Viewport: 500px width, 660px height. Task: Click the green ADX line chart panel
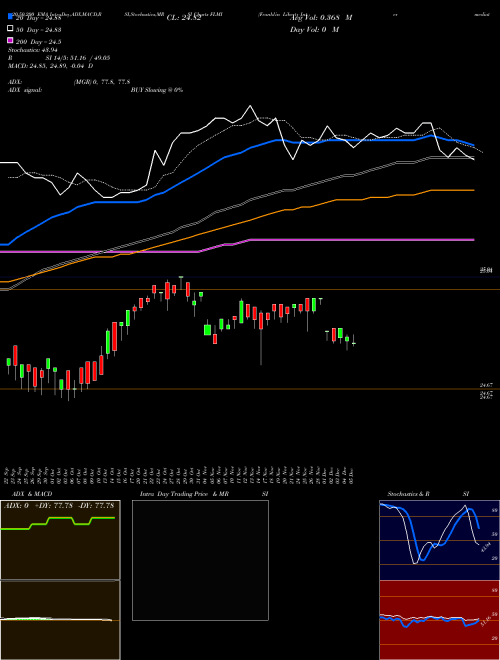point(60,540)
